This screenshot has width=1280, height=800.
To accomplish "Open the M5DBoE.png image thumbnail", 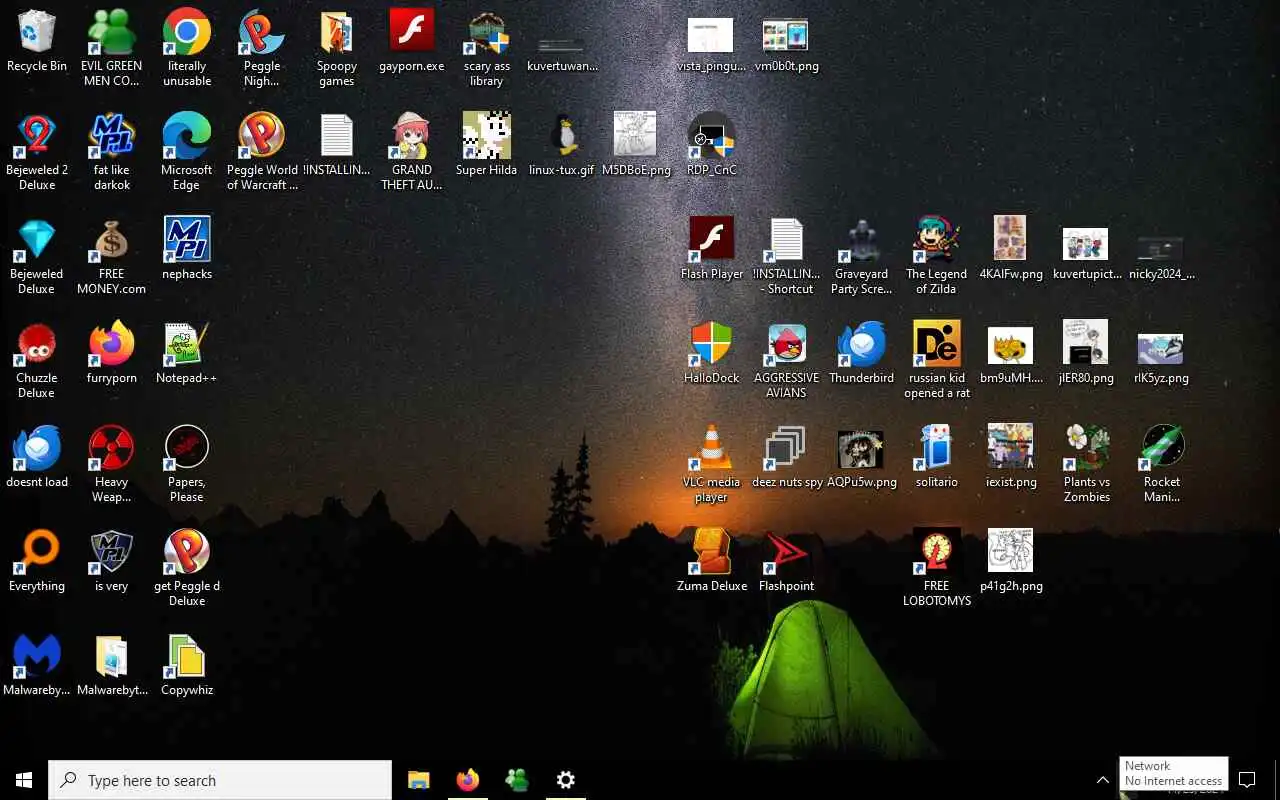I will (636, 144).
